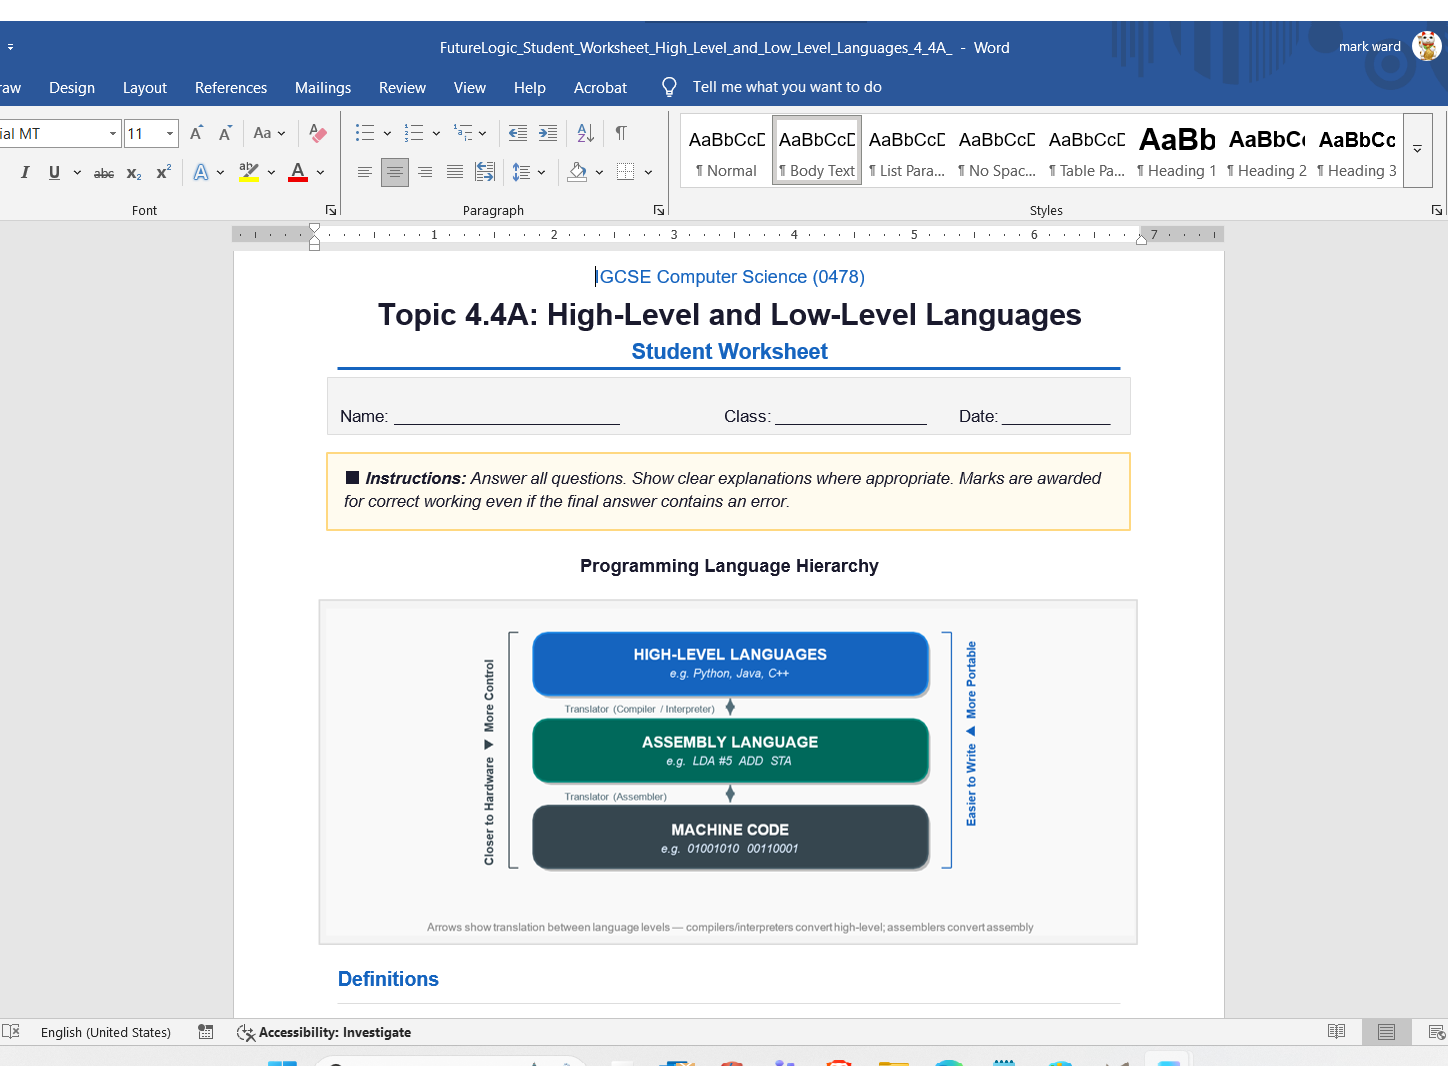Apply subscript formatting

(x=134, y=173)
